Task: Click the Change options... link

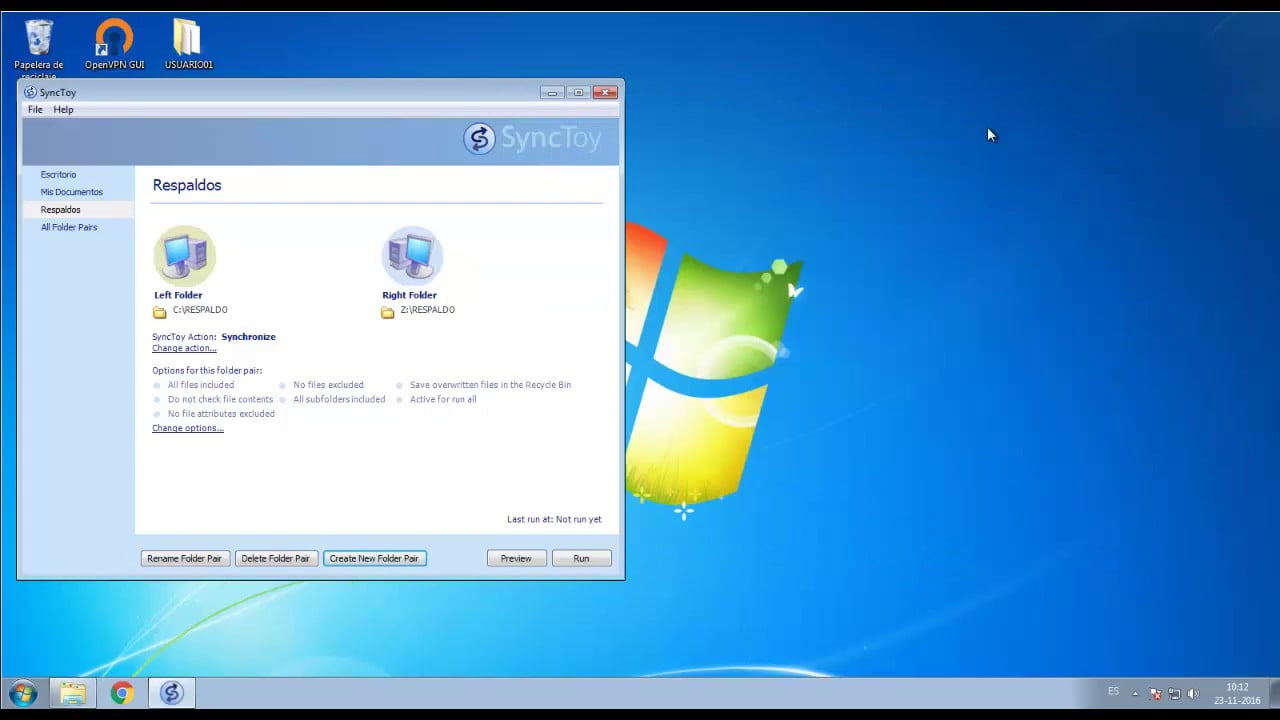Action: (187, 428)
